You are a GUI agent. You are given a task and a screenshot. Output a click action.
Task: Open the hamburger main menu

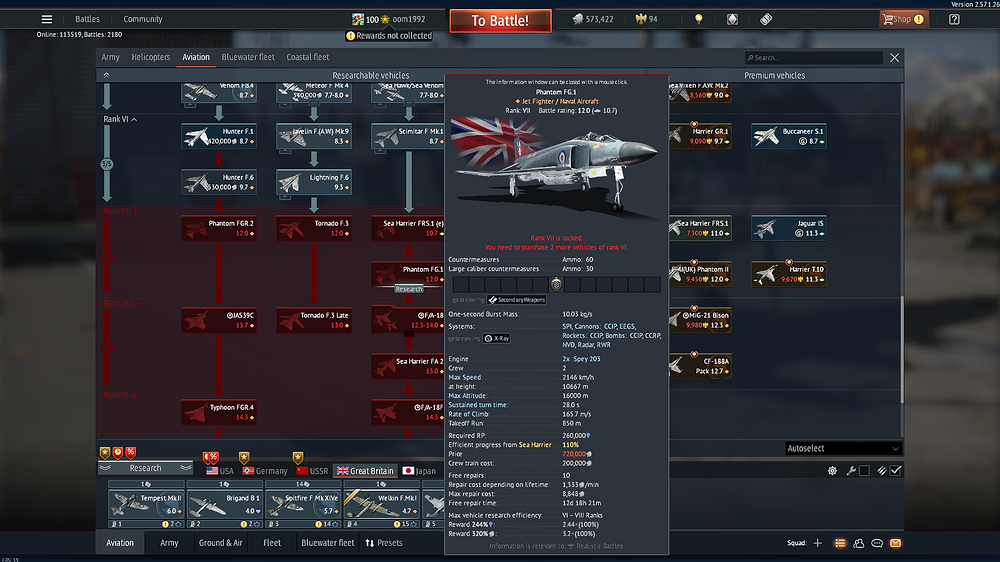[x=47, y=19]
